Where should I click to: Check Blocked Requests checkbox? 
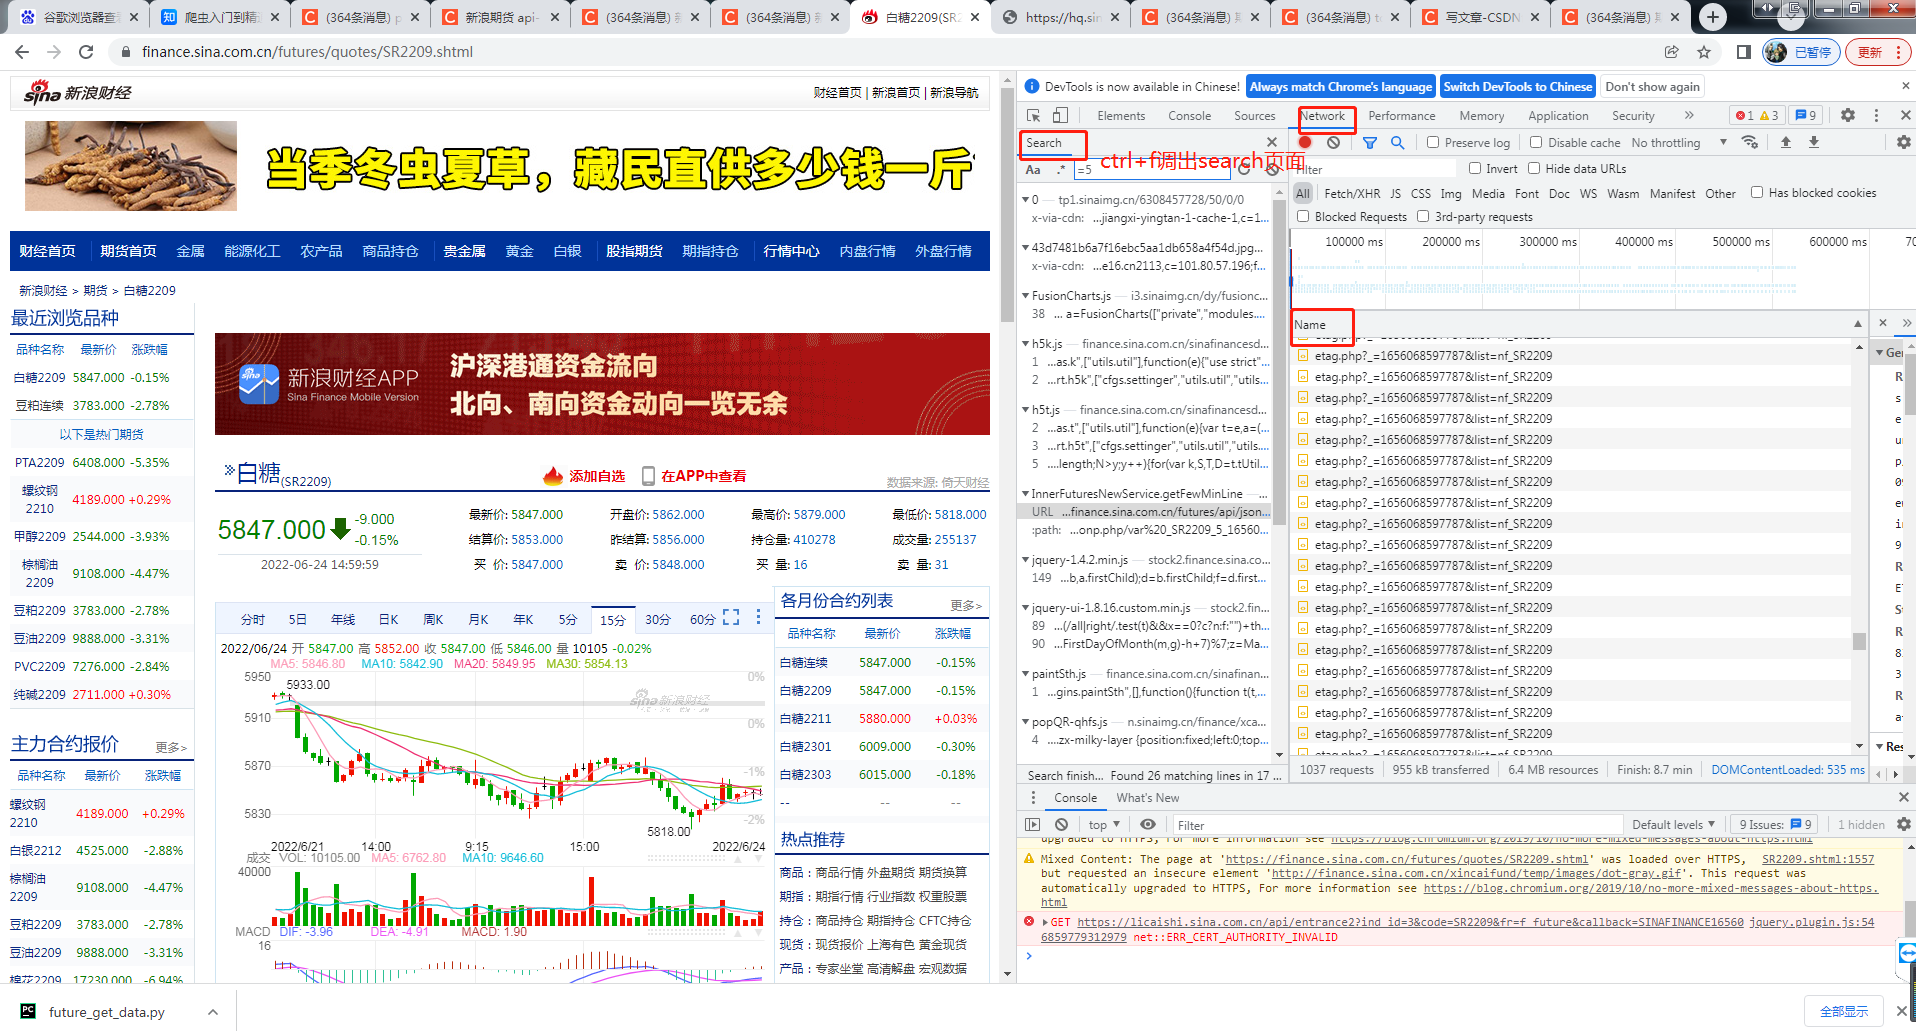[1303, 217]
